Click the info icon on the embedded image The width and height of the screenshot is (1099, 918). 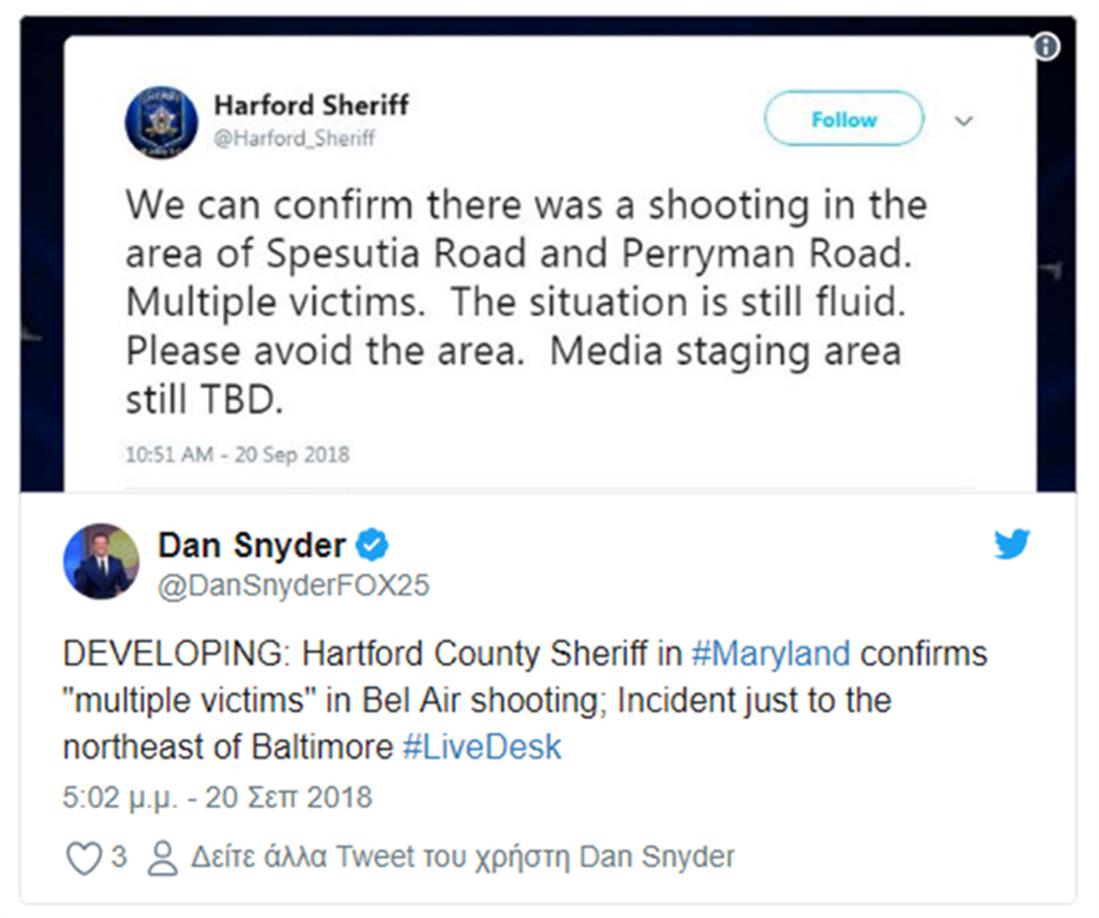[1046, 47]
